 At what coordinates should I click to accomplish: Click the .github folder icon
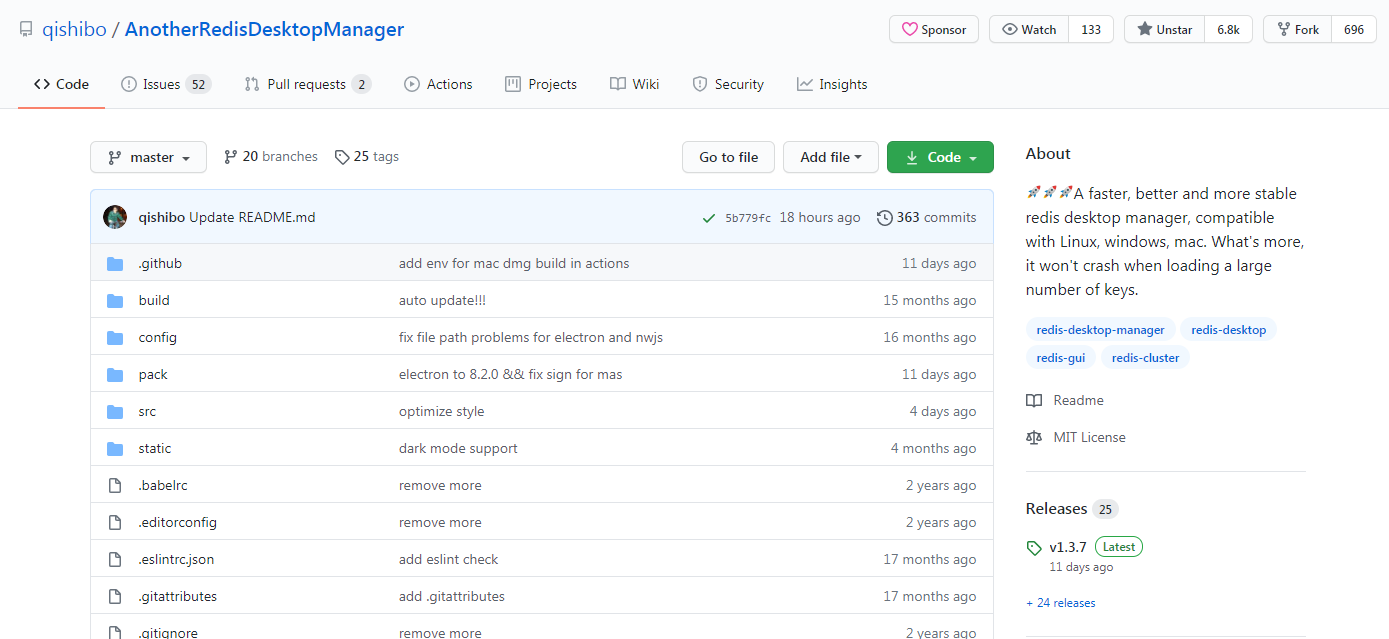[x=115, y=263]
